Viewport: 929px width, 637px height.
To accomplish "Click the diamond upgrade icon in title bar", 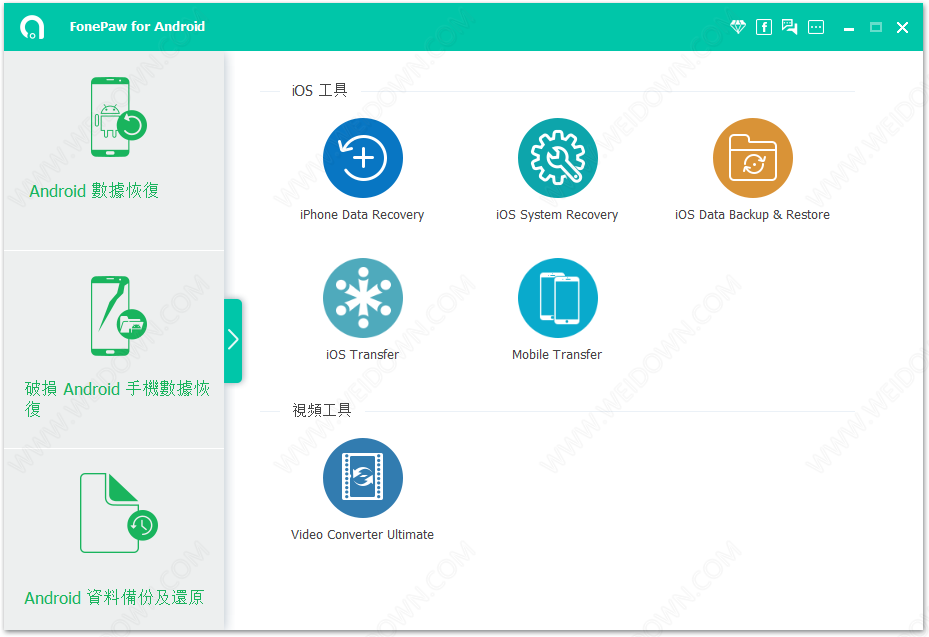I will 738,27.
